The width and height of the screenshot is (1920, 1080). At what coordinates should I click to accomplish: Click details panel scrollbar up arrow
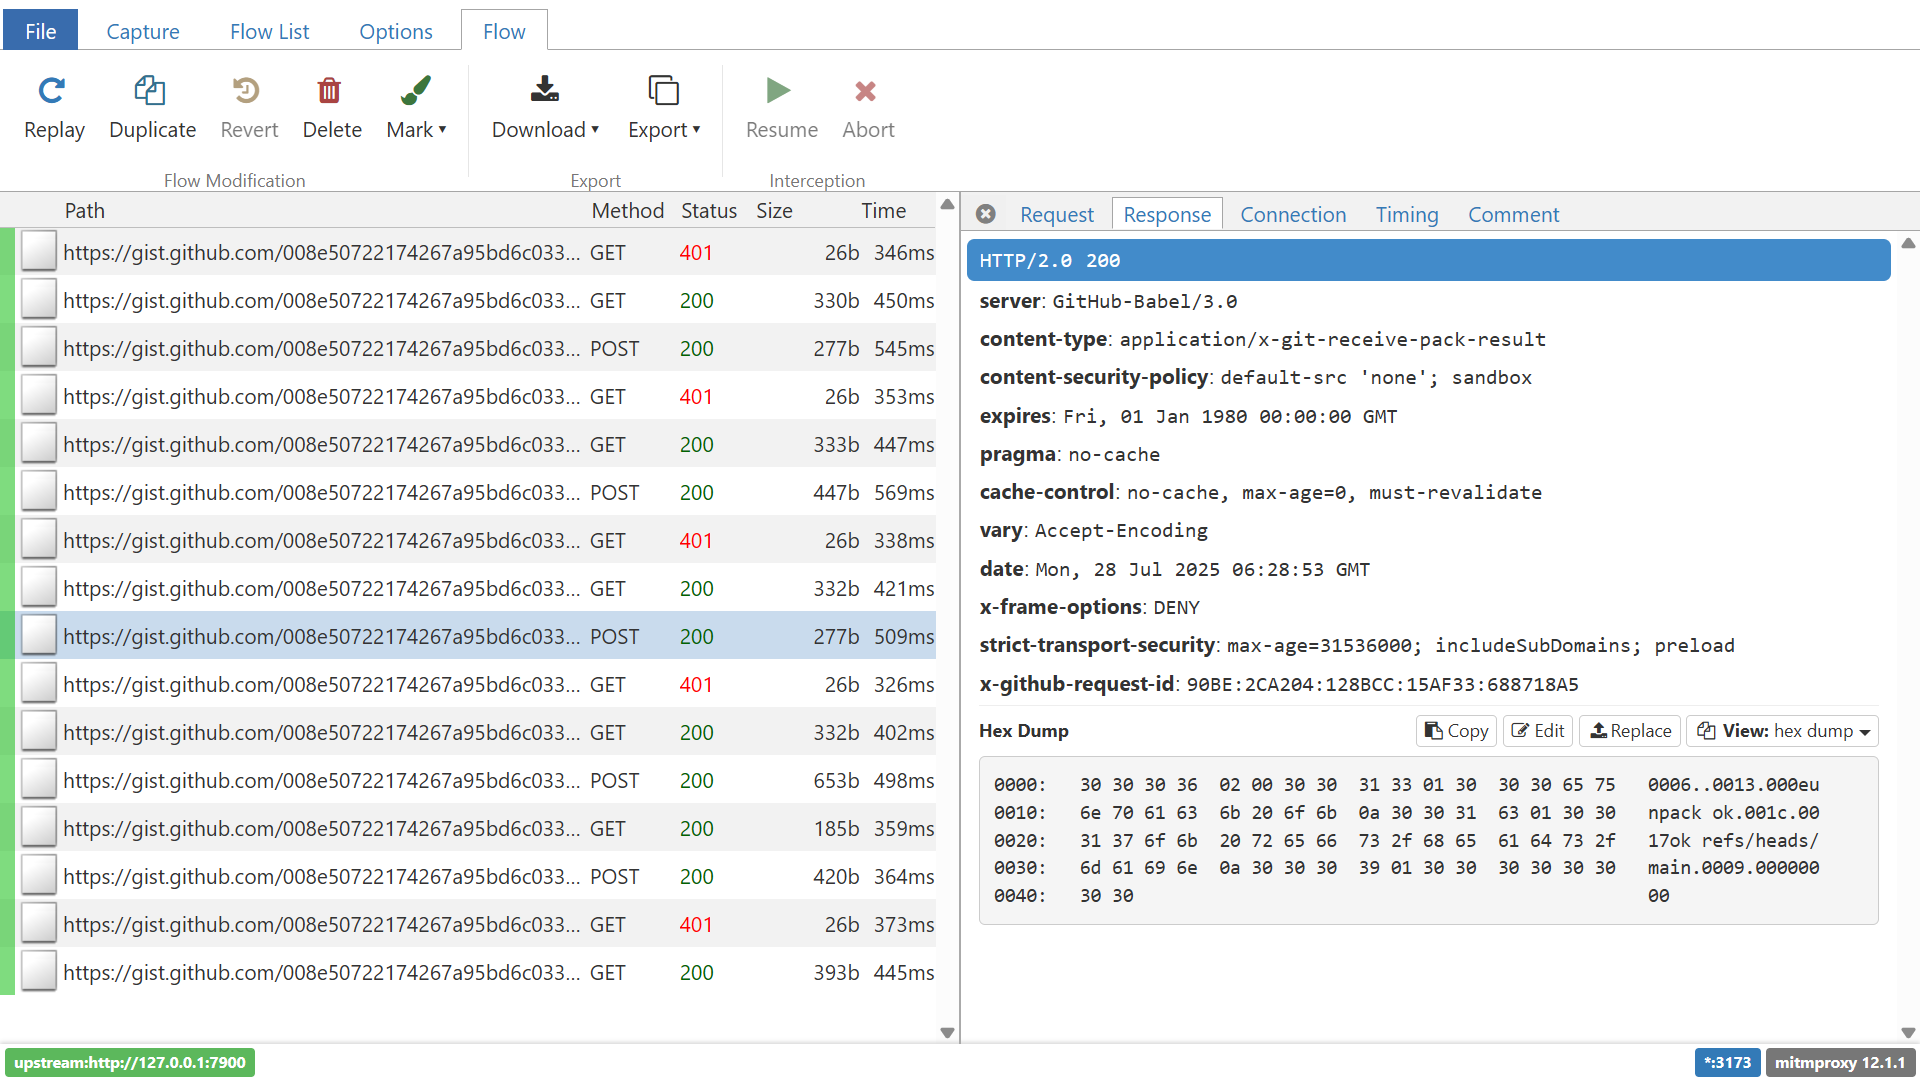point(1907,243)
